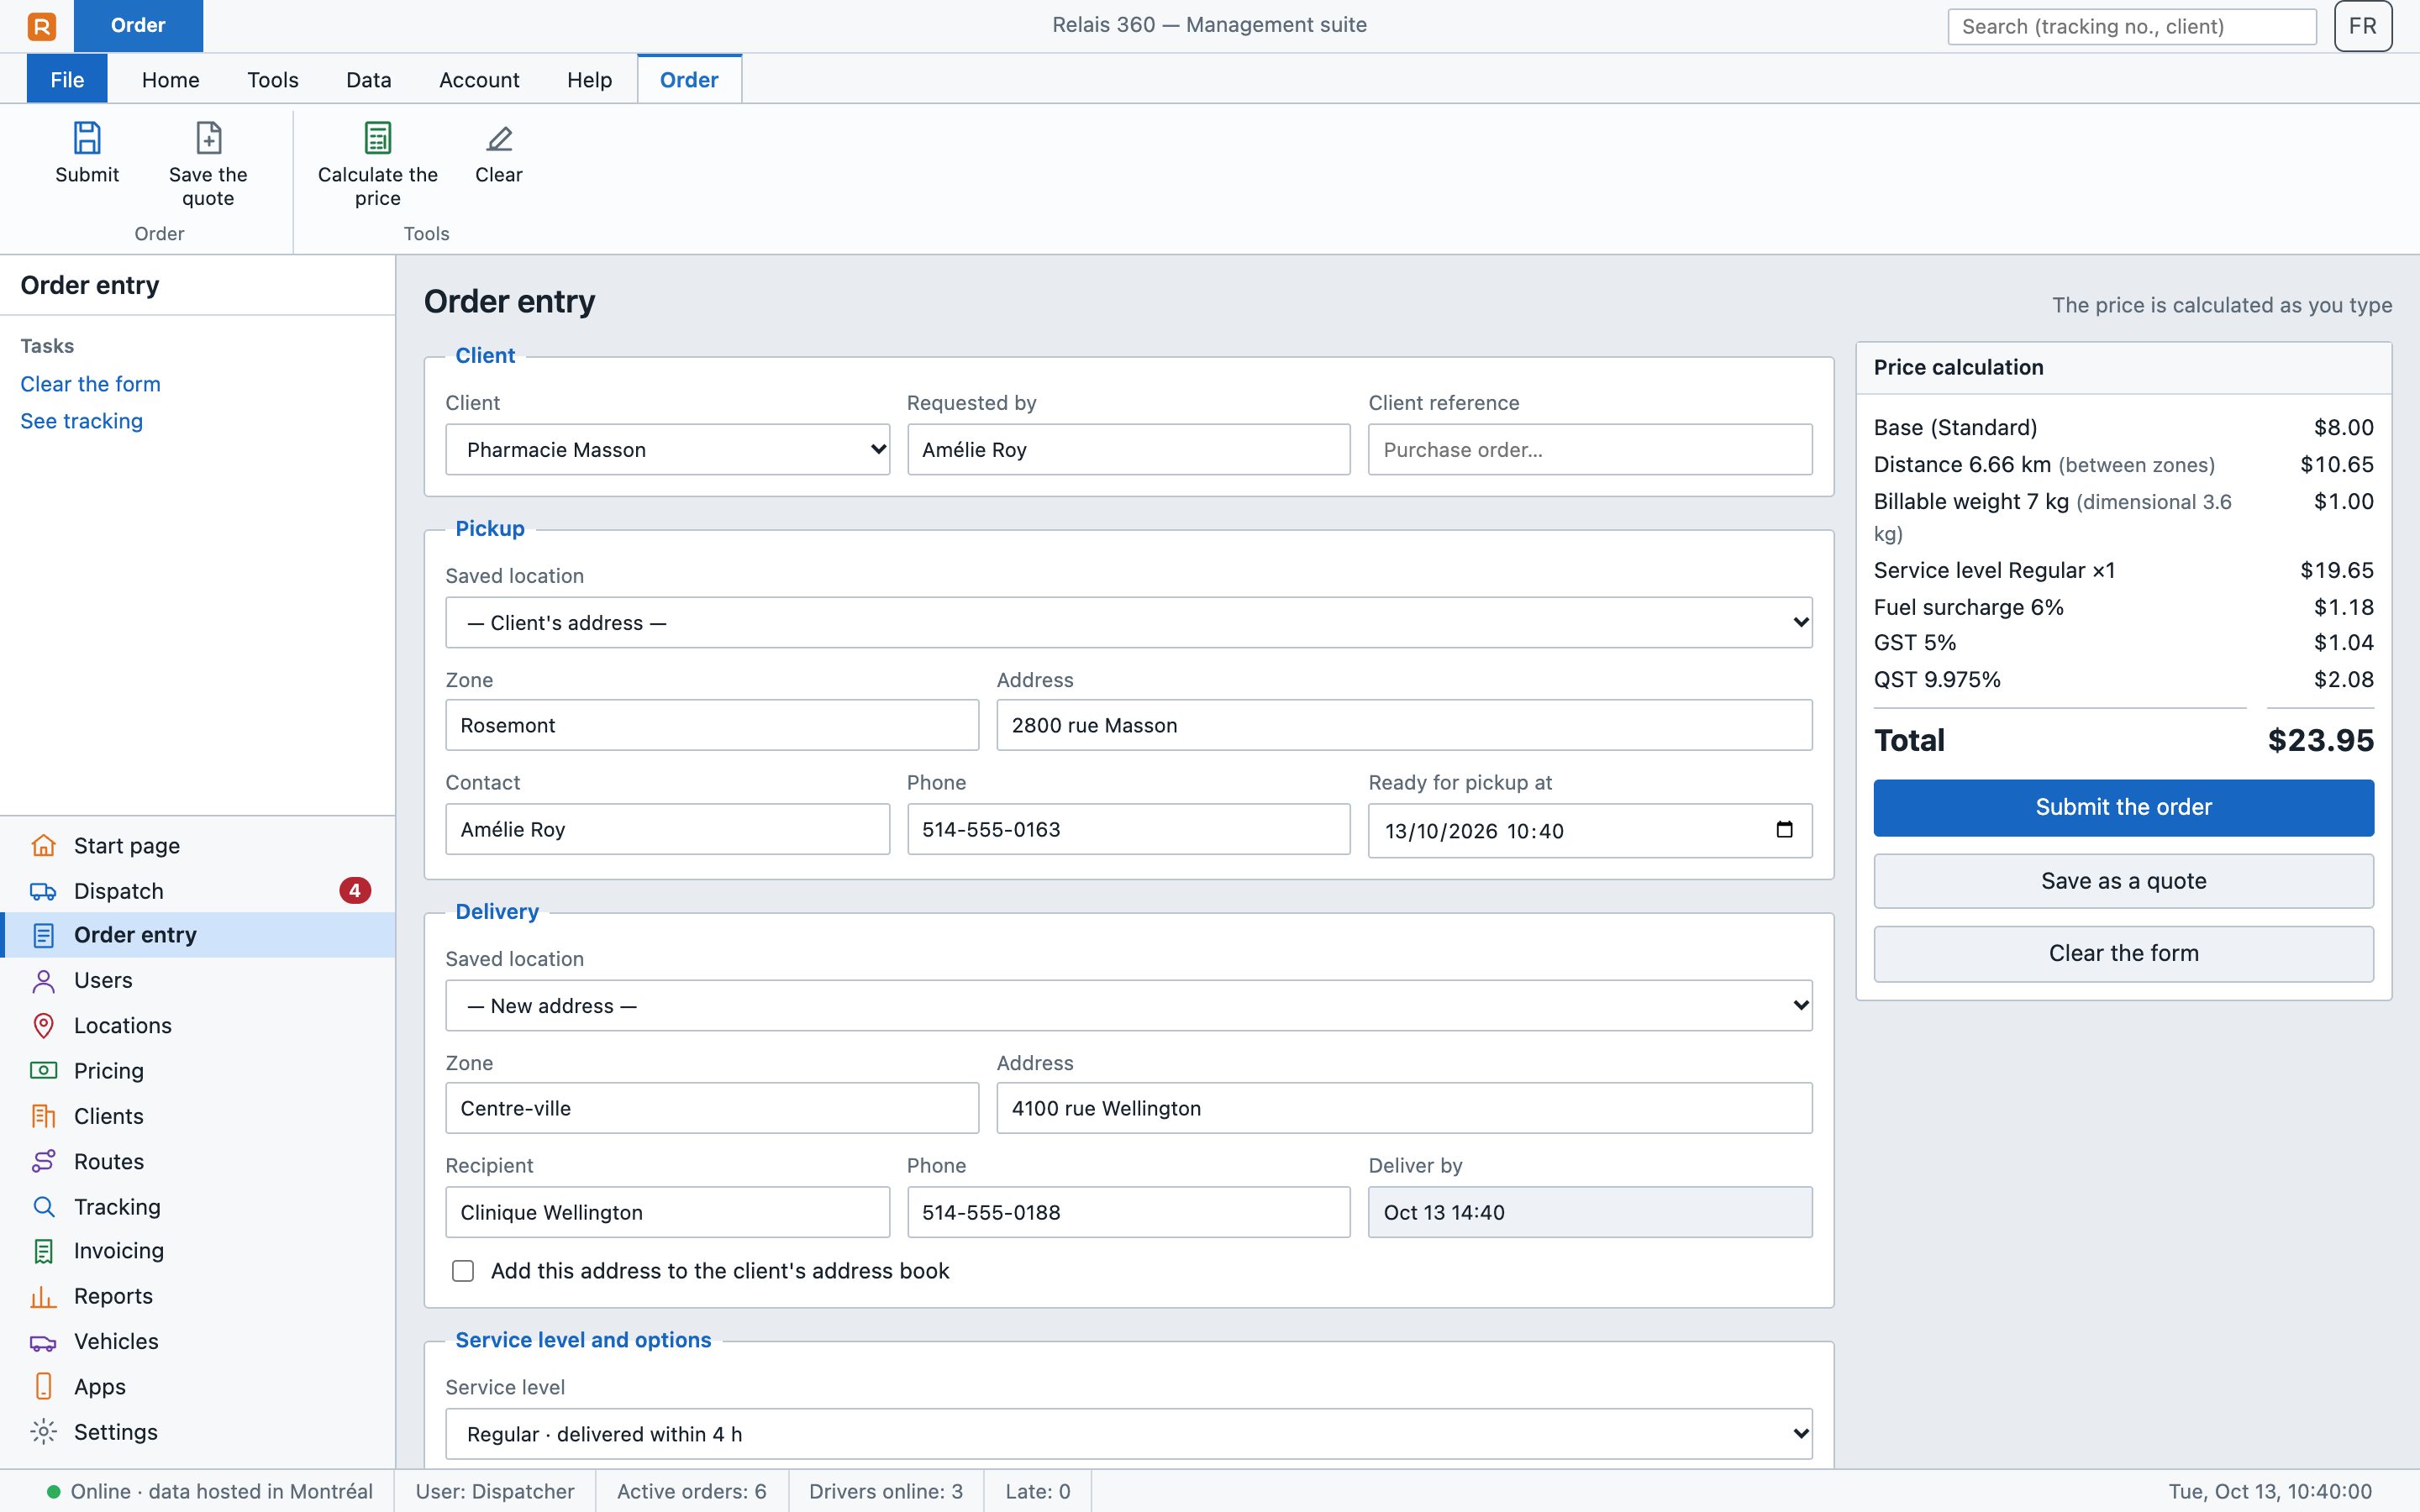Open Pricing in sidebar
The image size is (2420, 1512).
click(x=198, y=1070)
